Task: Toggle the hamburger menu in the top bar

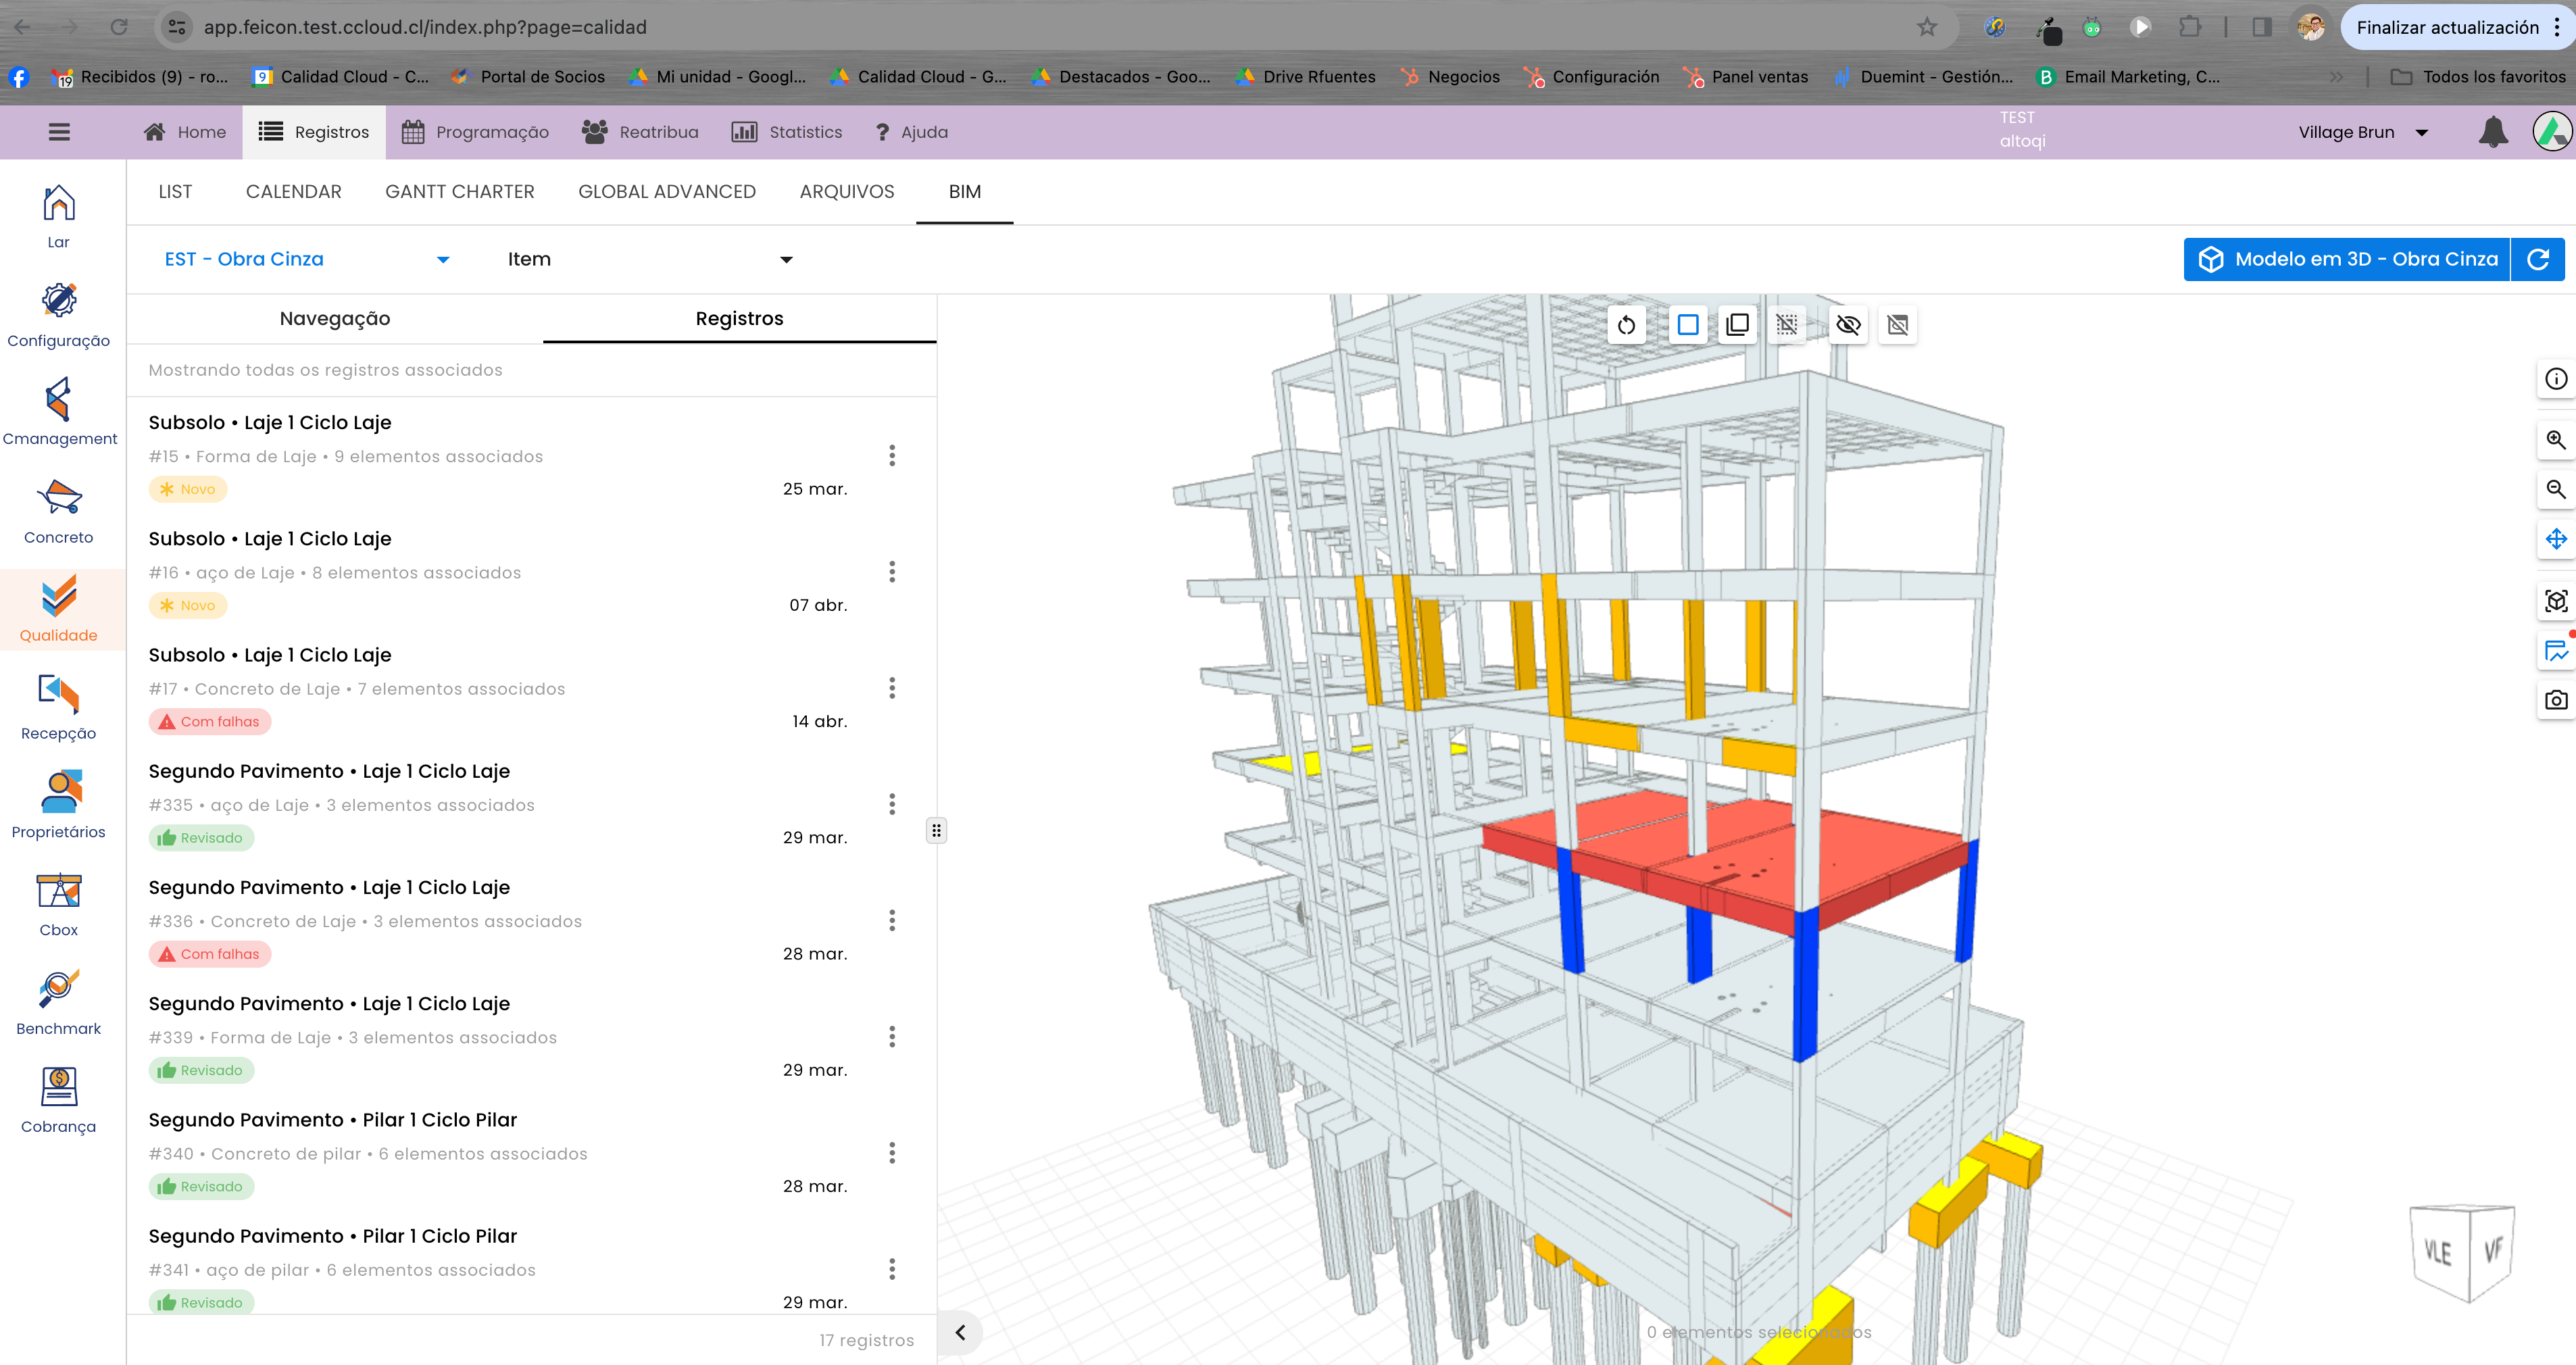Action: click(59, 132)
